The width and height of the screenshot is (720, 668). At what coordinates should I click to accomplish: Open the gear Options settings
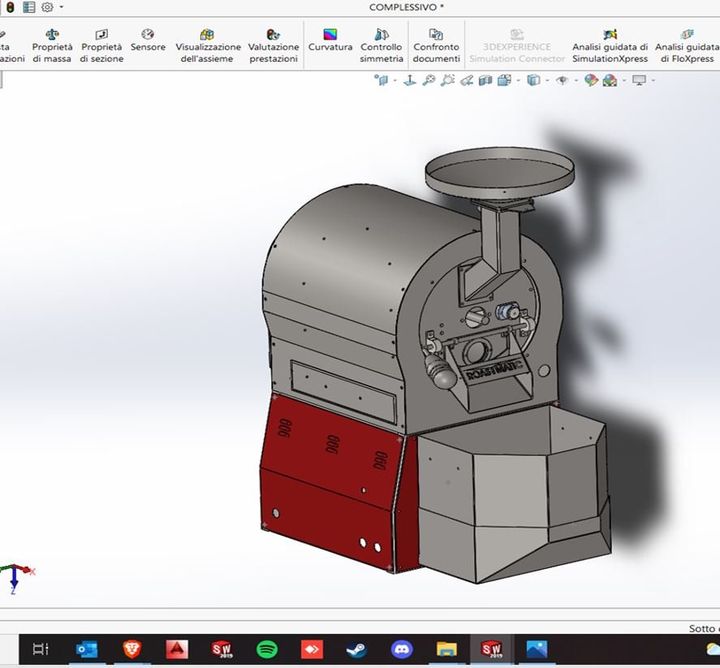click(47, 7)
